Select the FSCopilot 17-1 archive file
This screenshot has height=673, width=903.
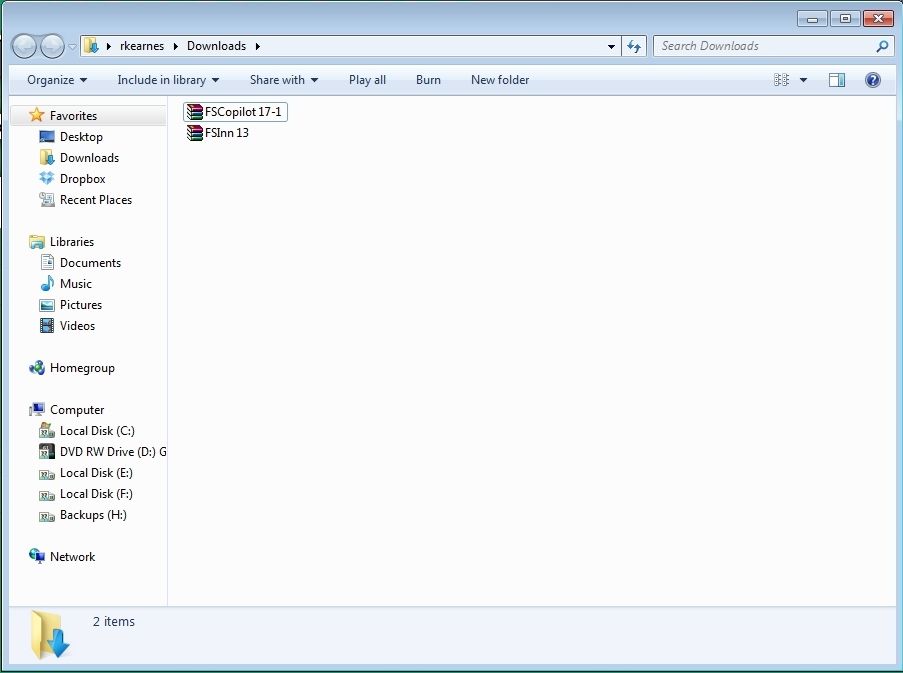click(x=235, y=112)
